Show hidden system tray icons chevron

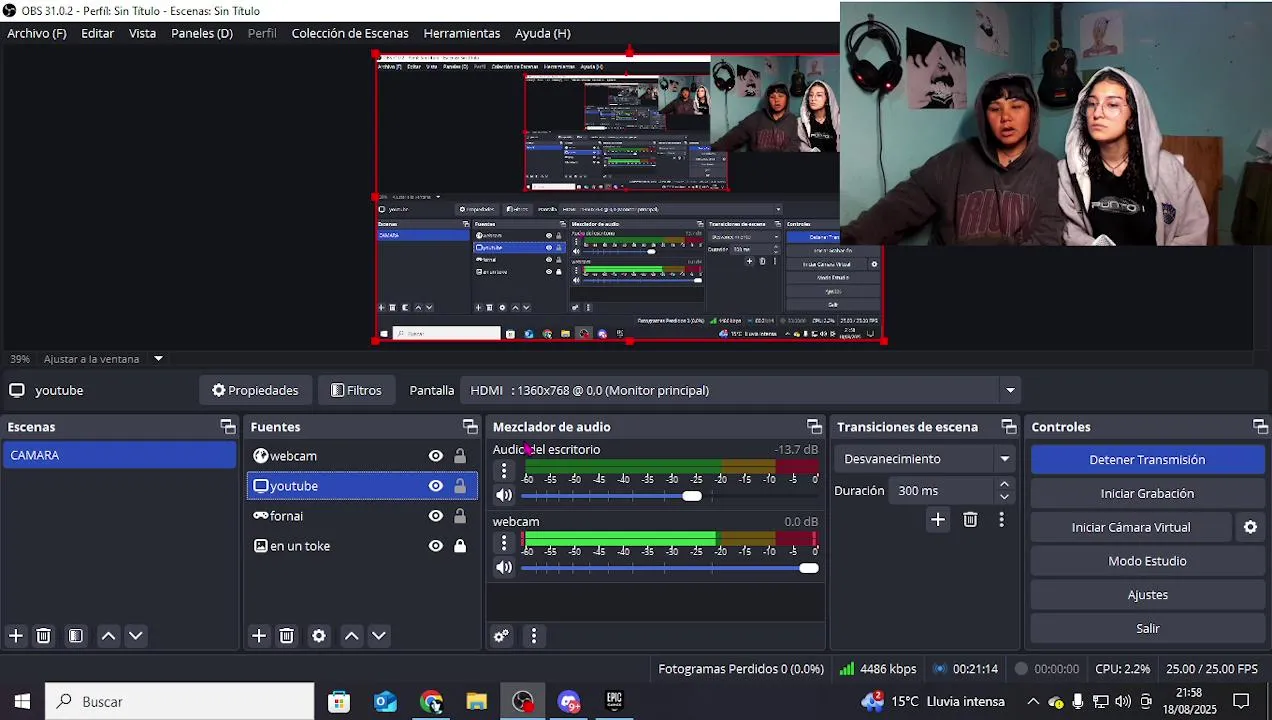[1033, 702]
